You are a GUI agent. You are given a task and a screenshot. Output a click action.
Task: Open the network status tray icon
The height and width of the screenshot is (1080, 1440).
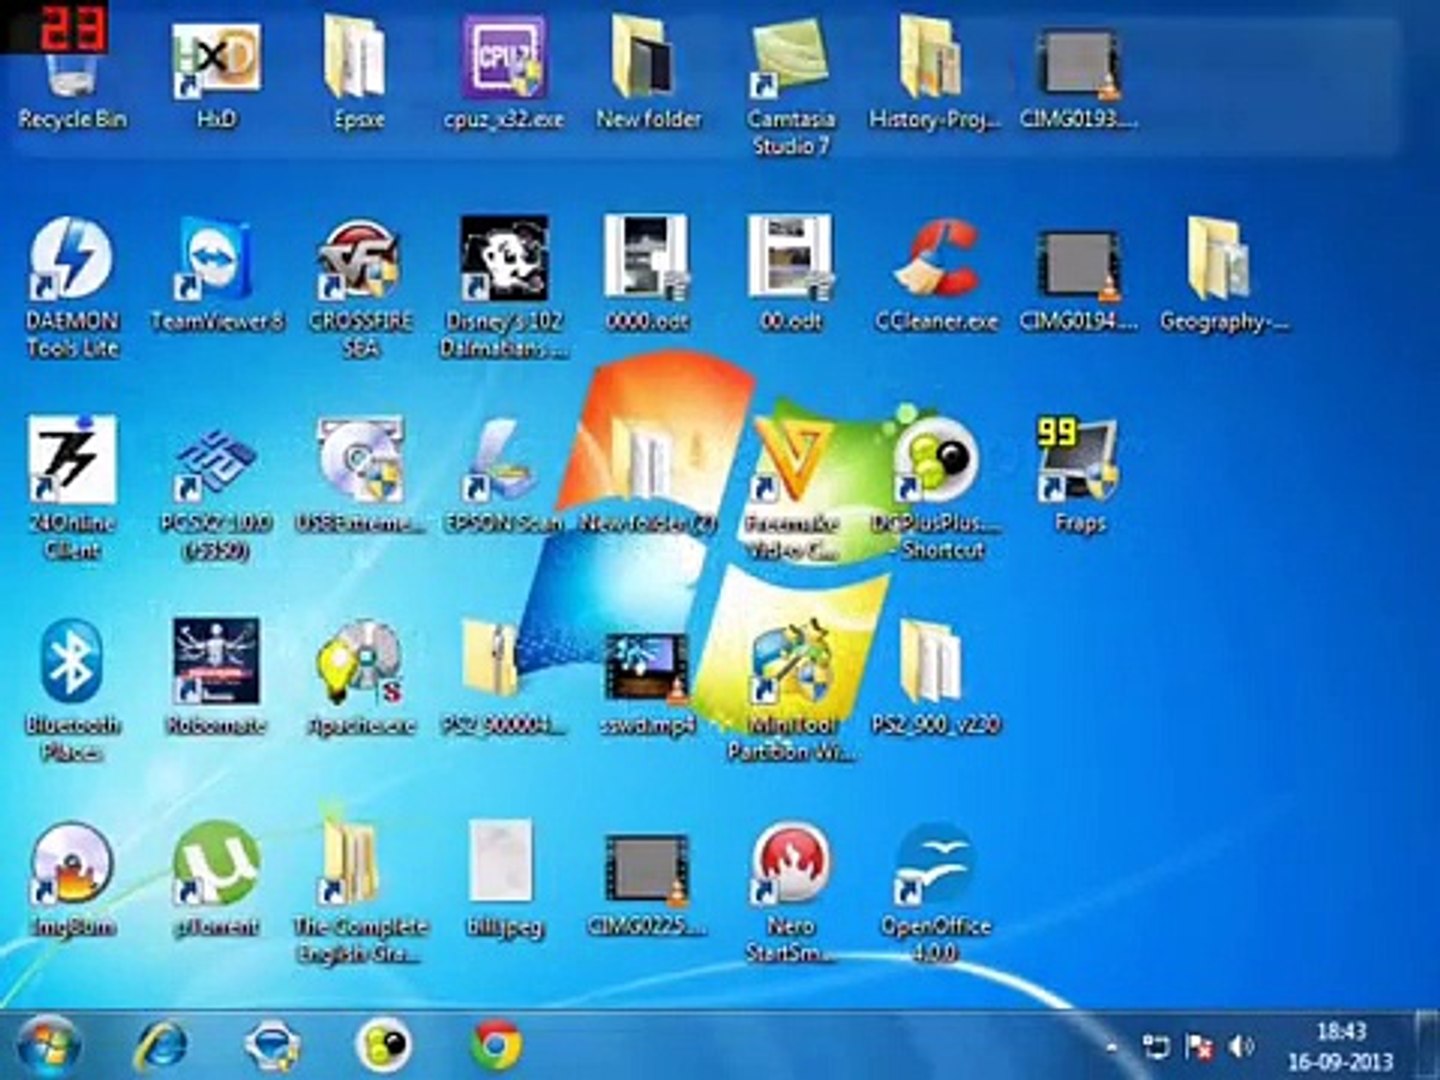(x=1156, y=1047)
